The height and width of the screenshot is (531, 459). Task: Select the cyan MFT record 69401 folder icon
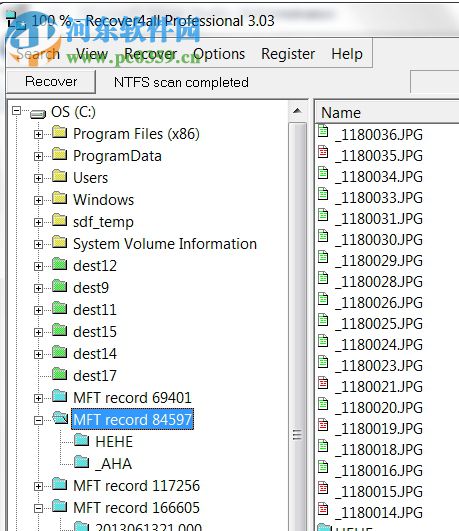coord(60,396)
